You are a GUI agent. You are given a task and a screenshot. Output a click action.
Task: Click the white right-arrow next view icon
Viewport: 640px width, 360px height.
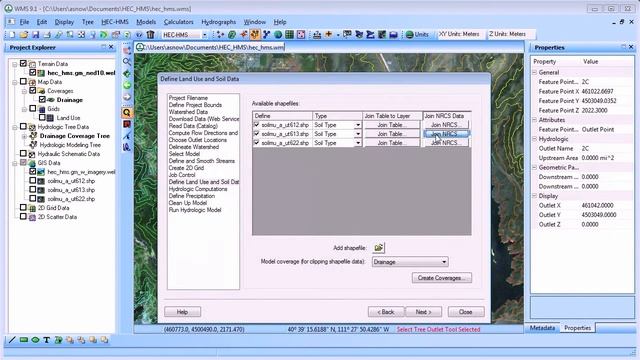127,97
